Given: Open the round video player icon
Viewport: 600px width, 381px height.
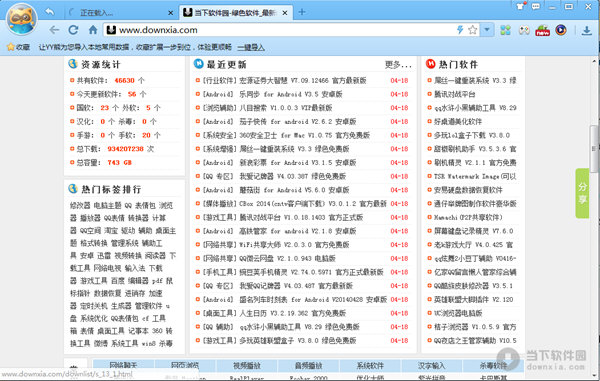Looking at the screenshot, I should pos(561,30).
